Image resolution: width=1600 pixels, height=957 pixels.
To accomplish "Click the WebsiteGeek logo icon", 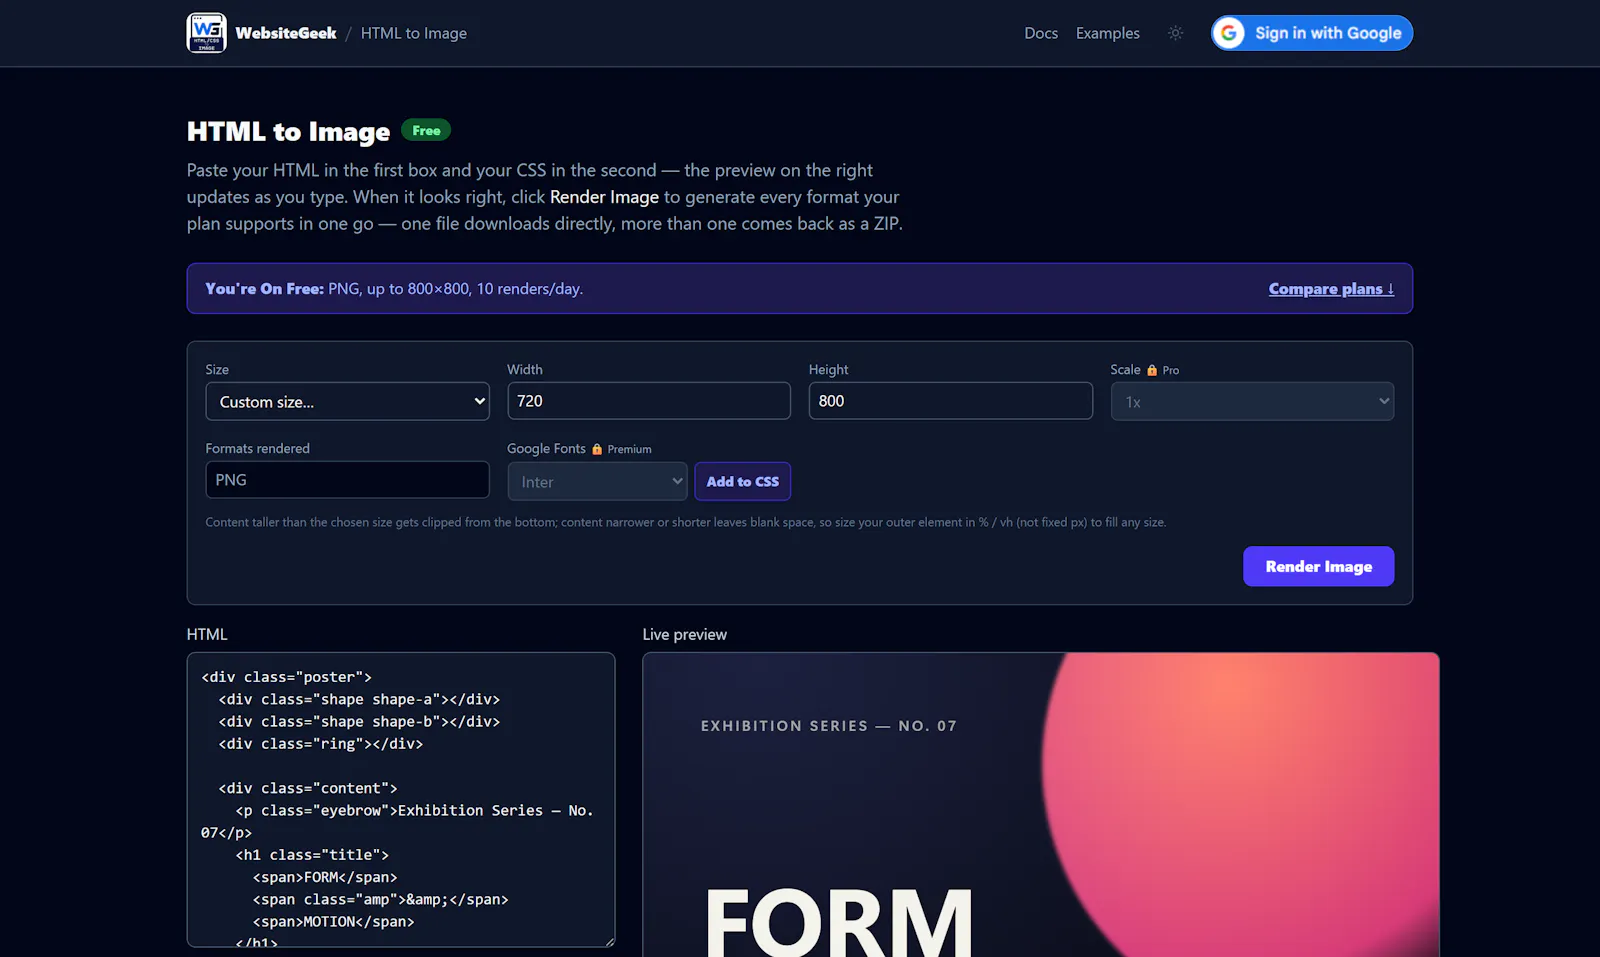I will (x=206, y=33).
